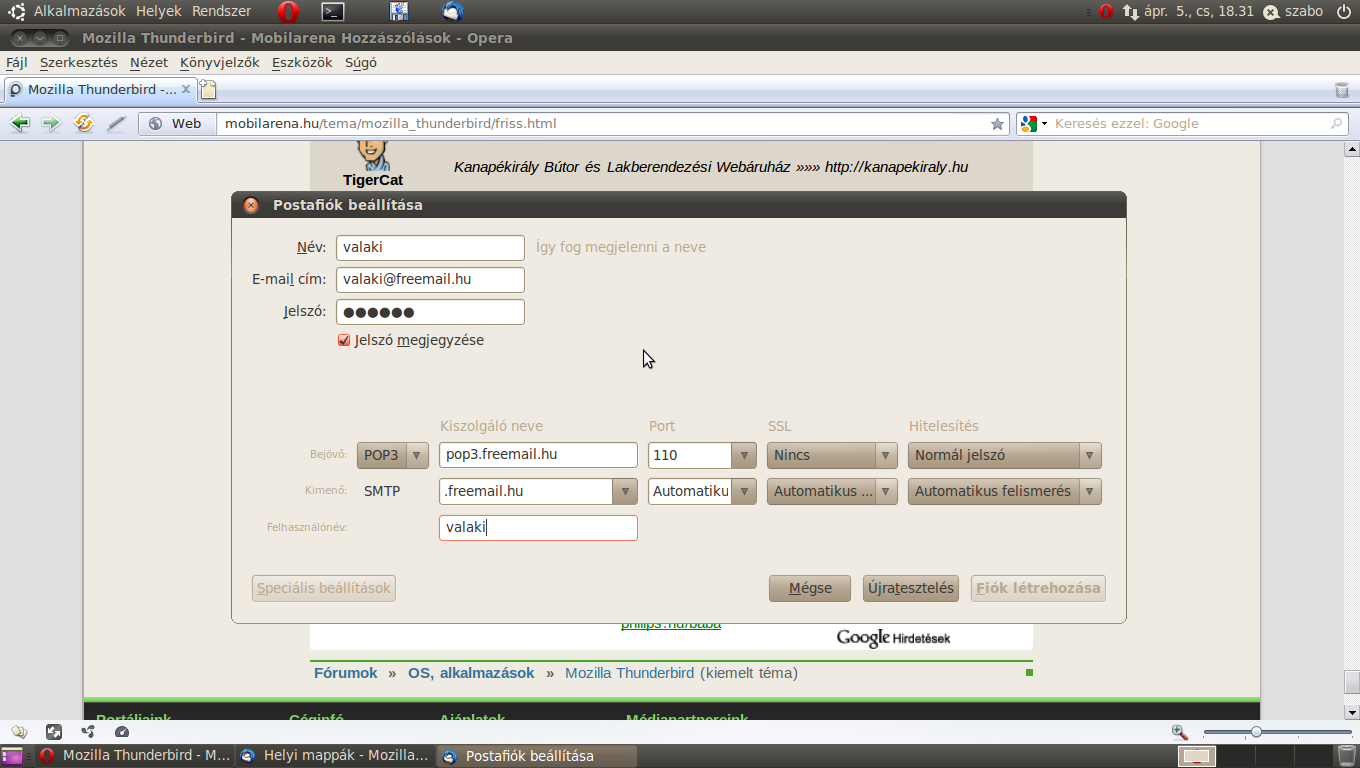Click the Fiók létrehozása button
Screen dimensions: 1360x768
click(1038, 588)
